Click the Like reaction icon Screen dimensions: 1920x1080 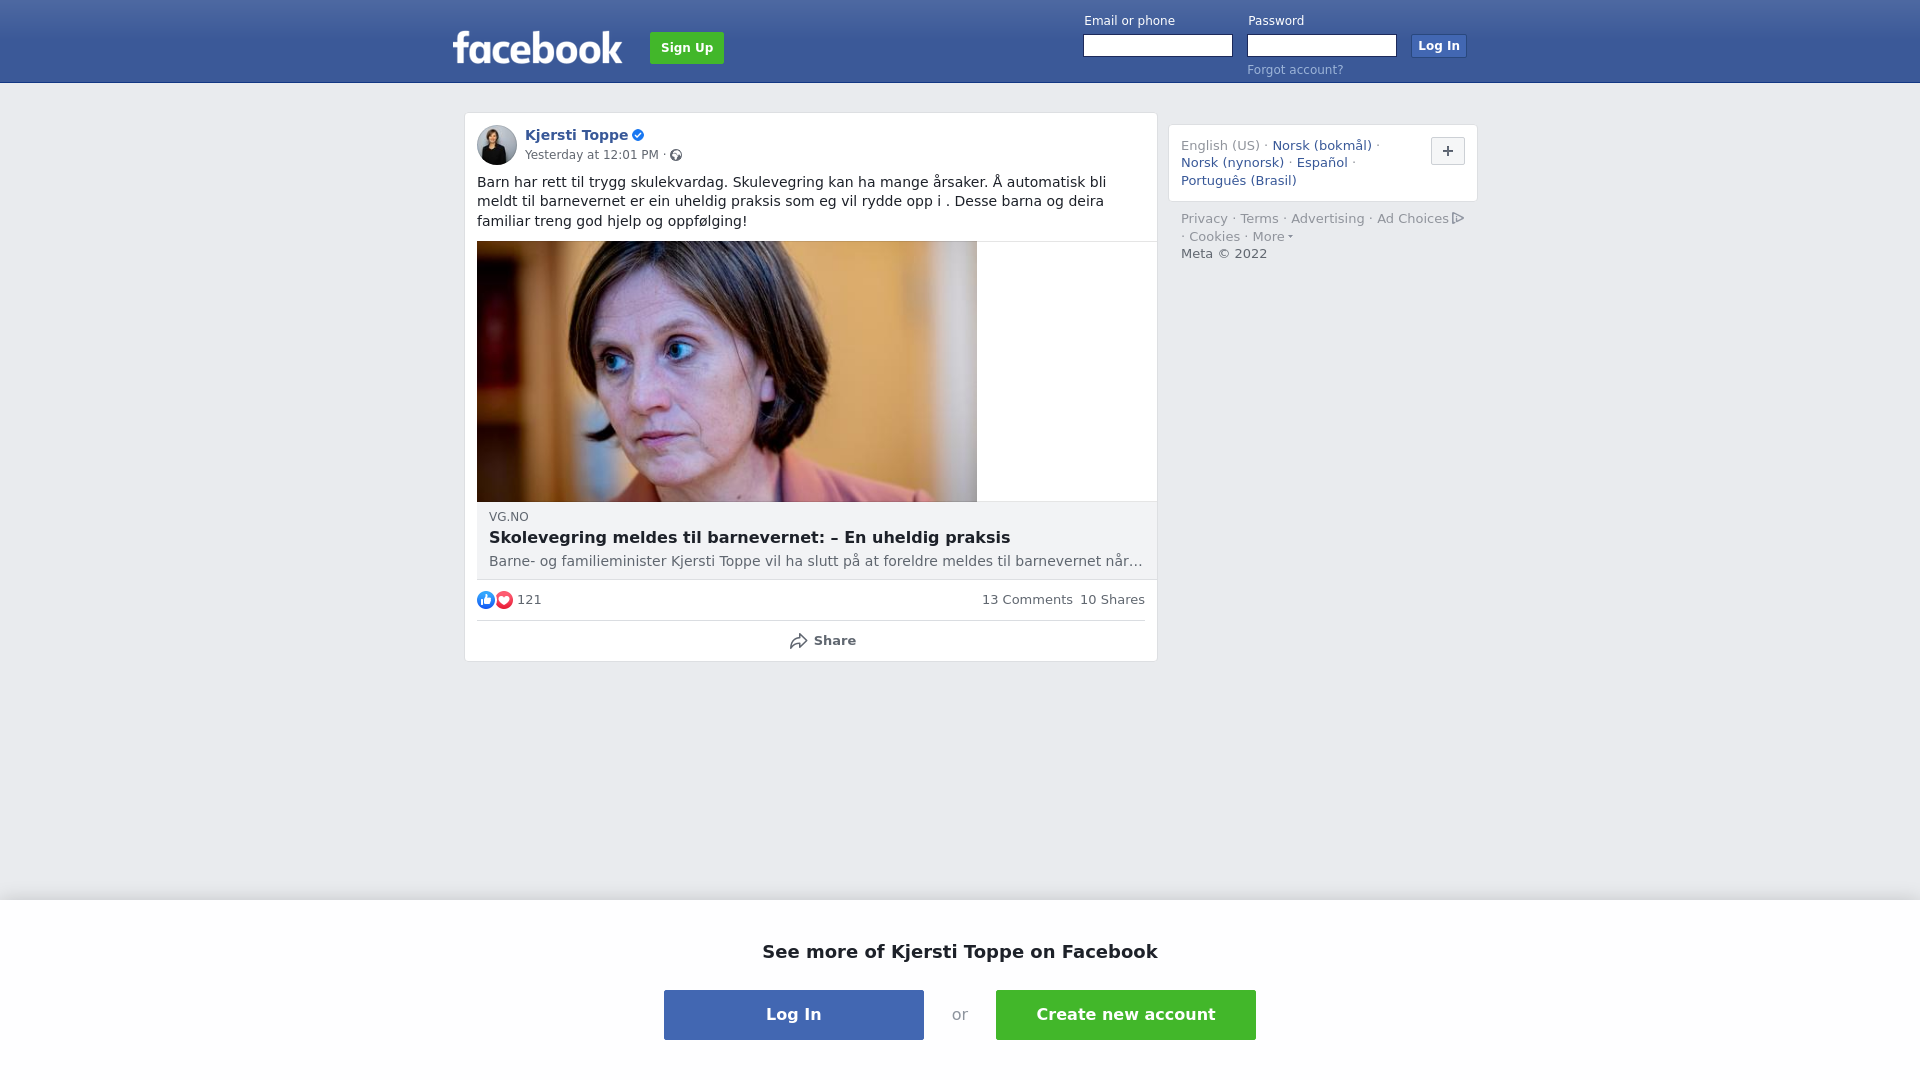[x=486, y=600]
